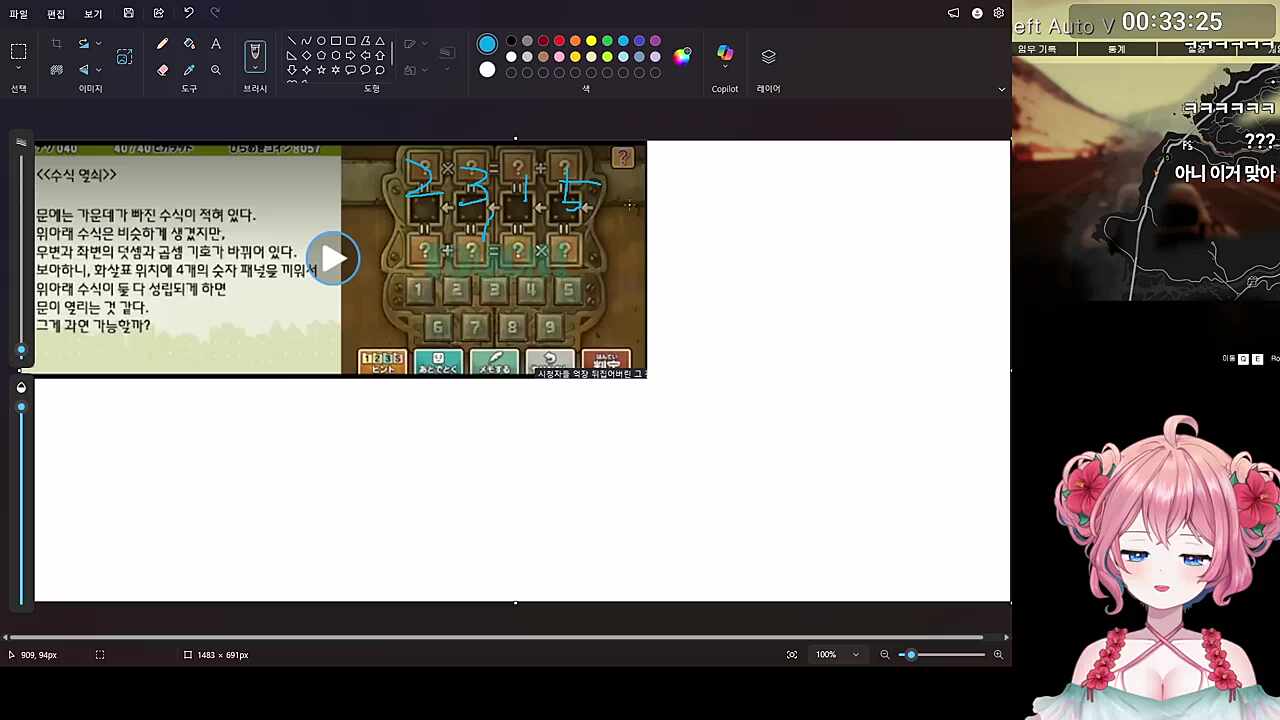The image size is (1280, 720).
Task: Pick the orange color swatch
Action: [575, 41]
